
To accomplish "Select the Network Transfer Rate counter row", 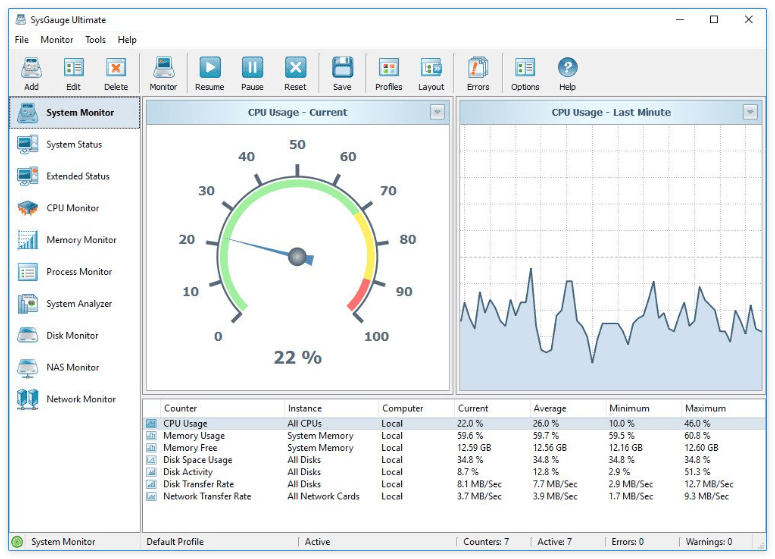I will 454,496.
